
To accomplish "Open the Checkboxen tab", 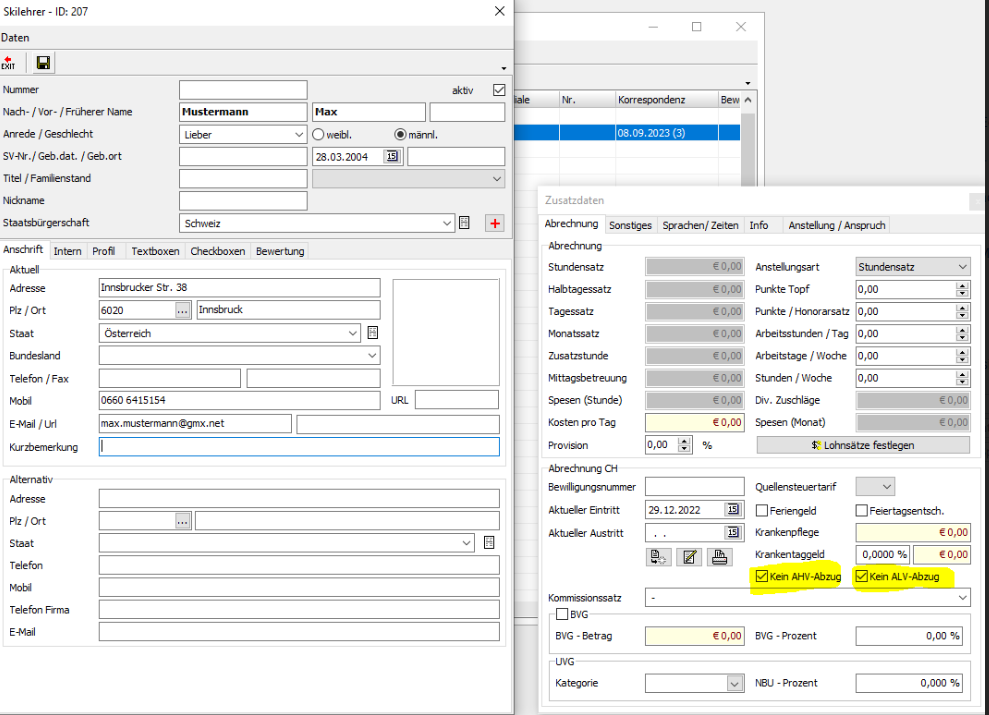I will (217, 251).
